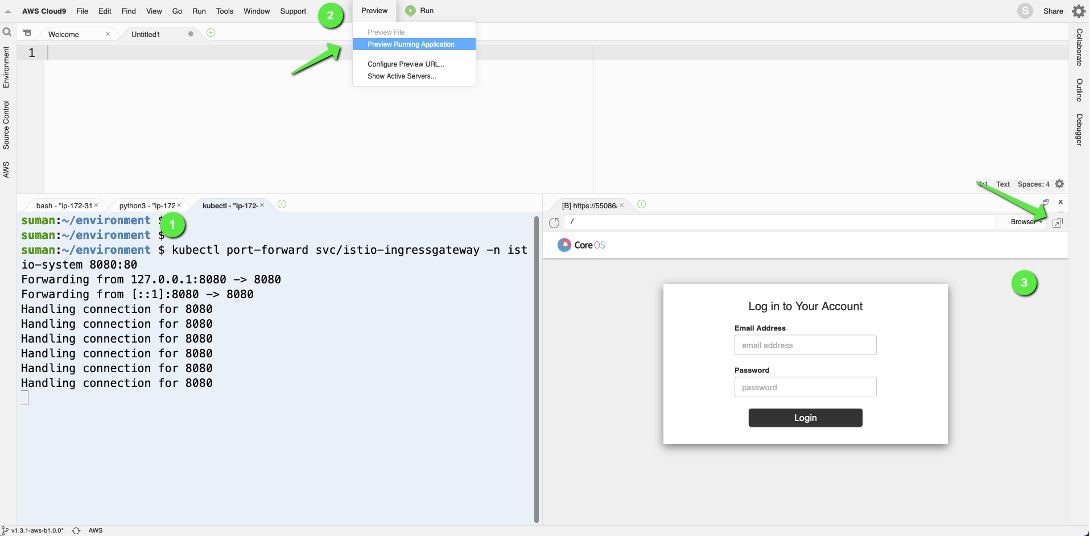Toggle the Source Control side panel
Image resolution: width=1090 pixels, height=536 pixels.
(x=6, y=125)
